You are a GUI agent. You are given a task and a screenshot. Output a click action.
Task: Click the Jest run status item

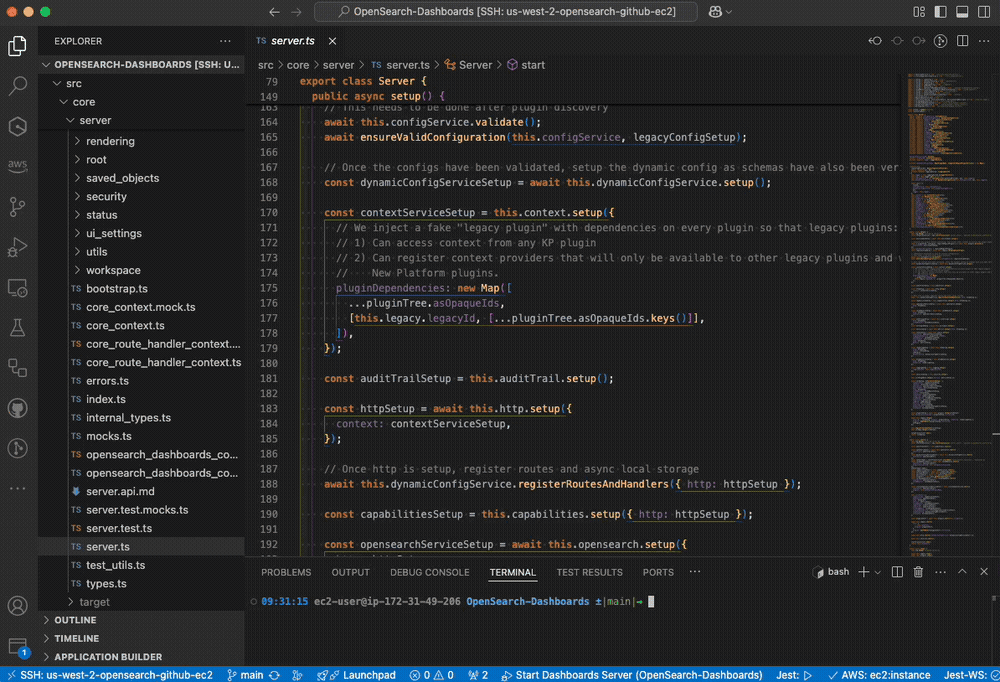[793, 675]
